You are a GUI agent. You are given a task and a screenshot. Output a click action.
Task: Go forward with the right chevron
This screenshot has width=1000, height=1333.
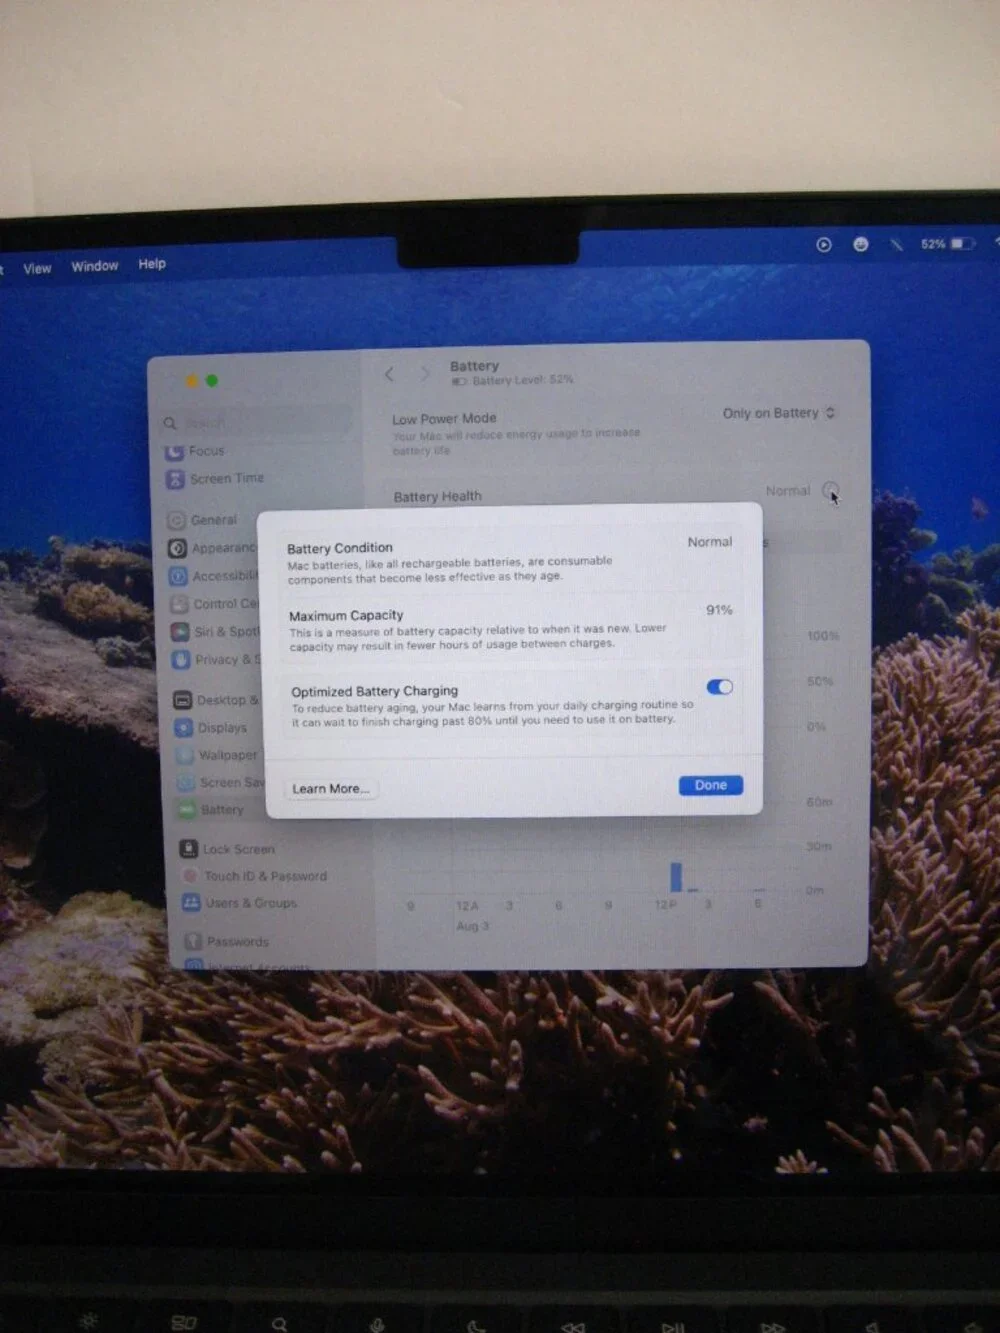(x=426, y=374)
